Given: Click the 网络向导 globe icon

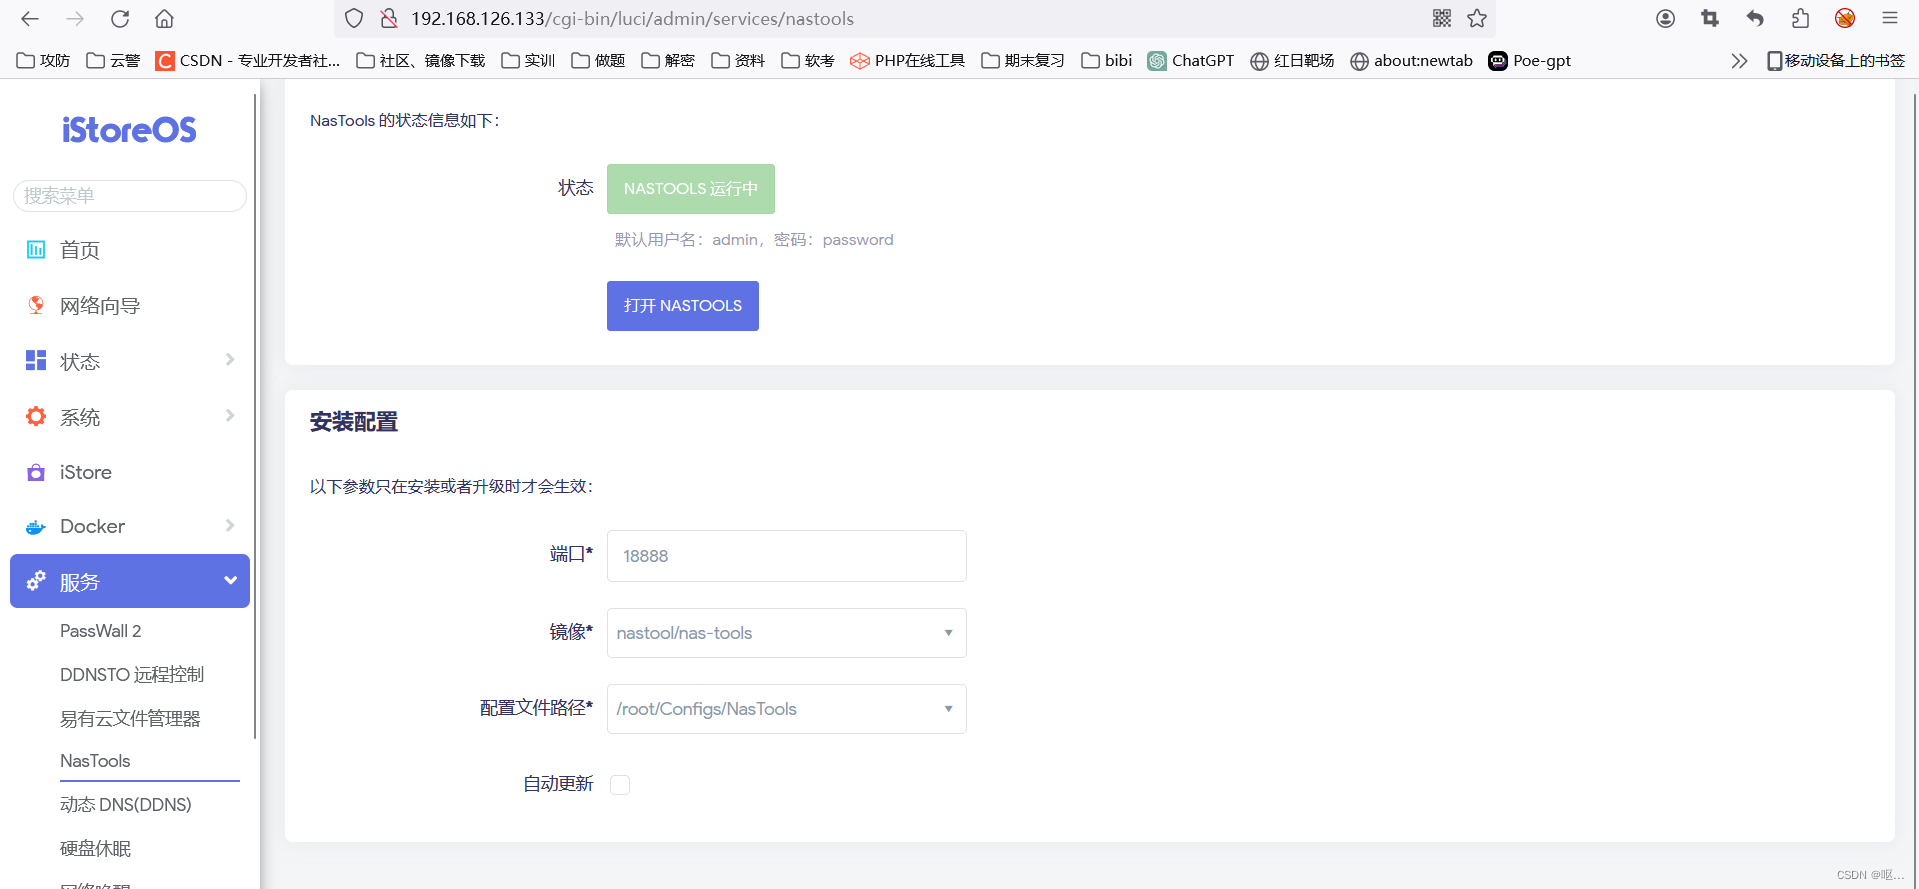Looking at the screenshot, I should (x=36, y=305).
